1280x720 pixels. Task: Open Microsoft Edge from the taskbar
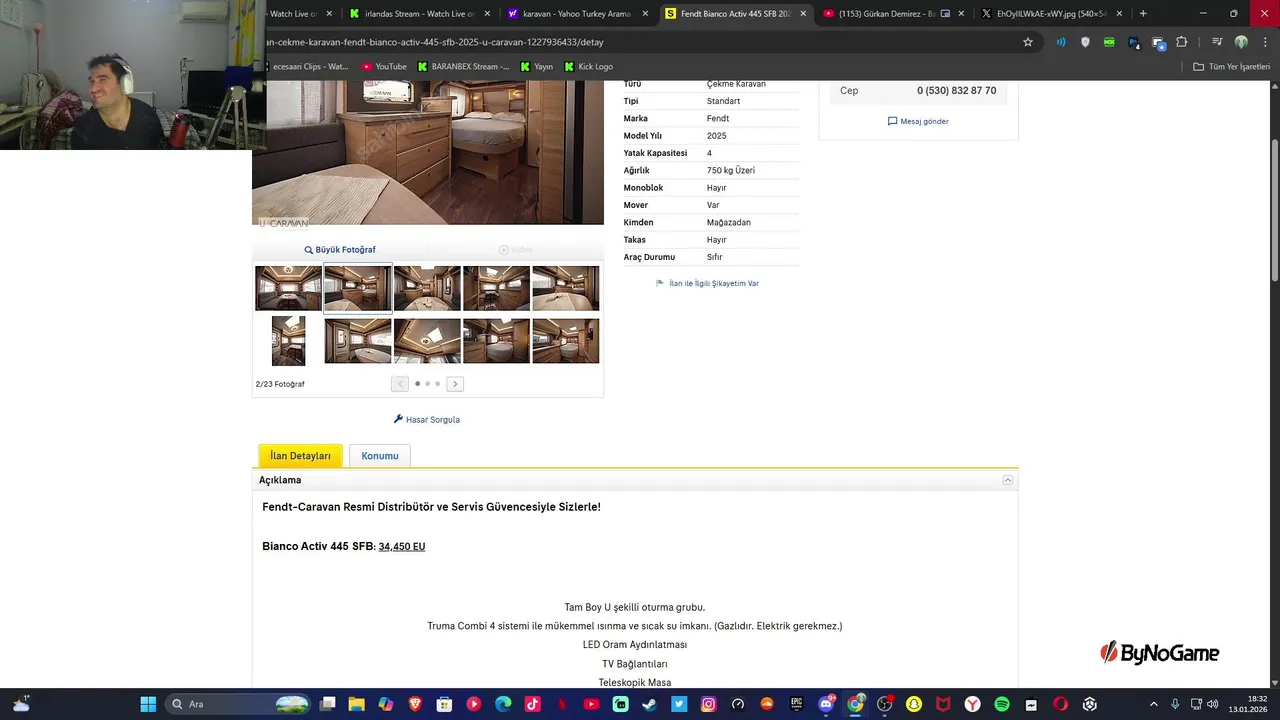(x=503, y=704)
